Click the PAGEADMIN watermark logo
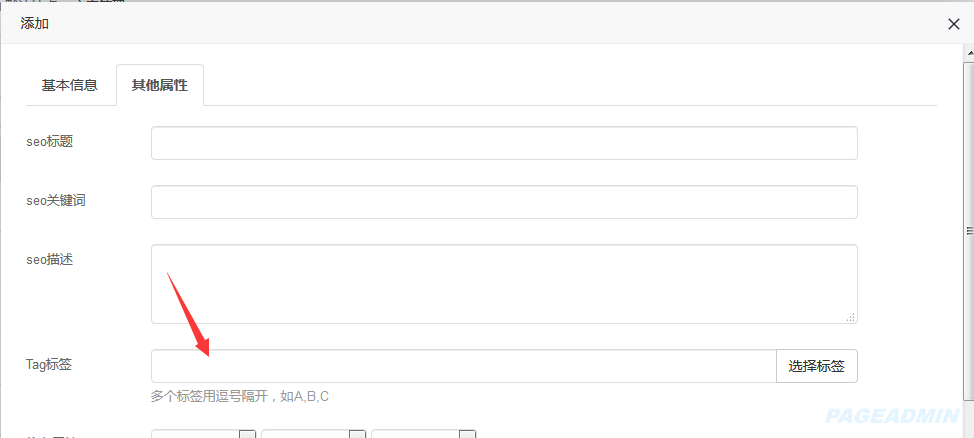Viewport: 974px width, 438px height. (x=893, y=414)
